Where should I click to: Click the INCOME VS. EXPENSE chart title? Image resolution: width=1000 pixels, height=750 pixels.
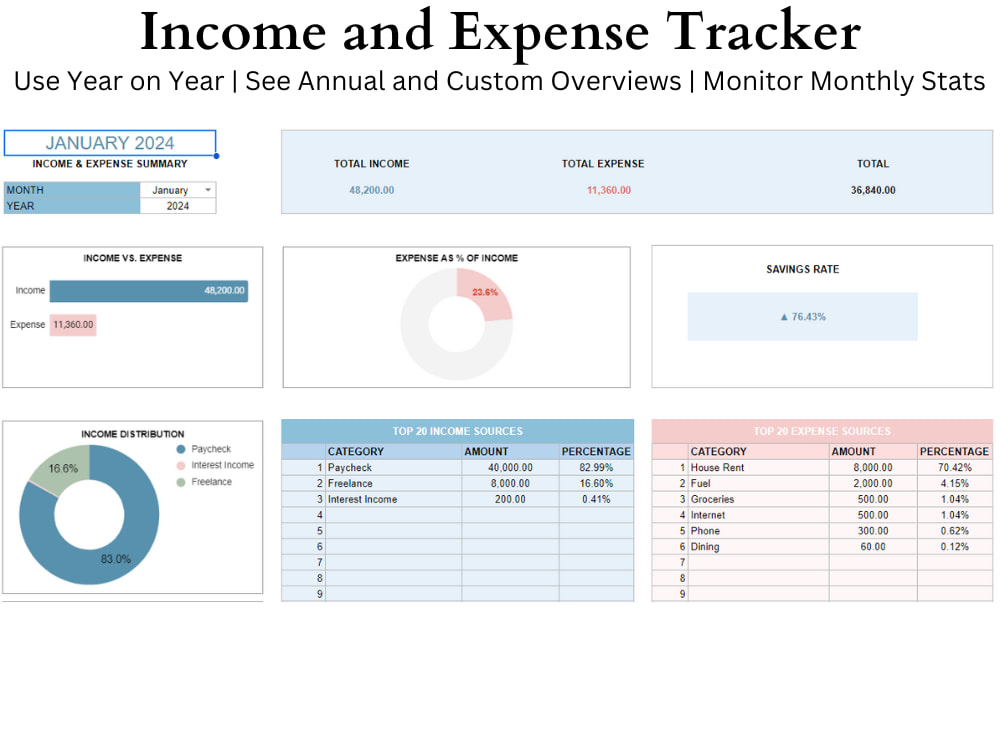[133, 258]
